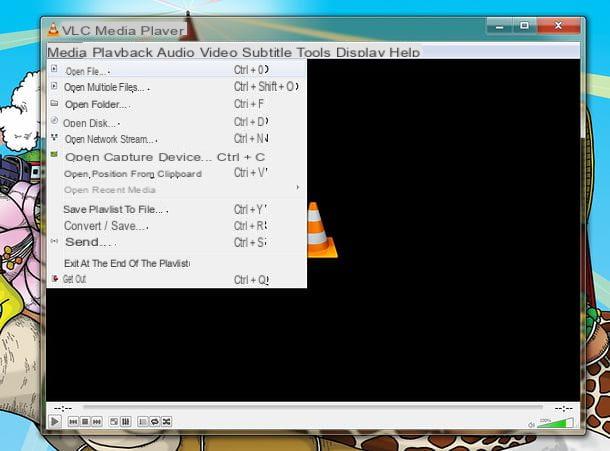Toggle loop/repeat mode button
The image size is (610, 451).
click(x=155, y=421)
